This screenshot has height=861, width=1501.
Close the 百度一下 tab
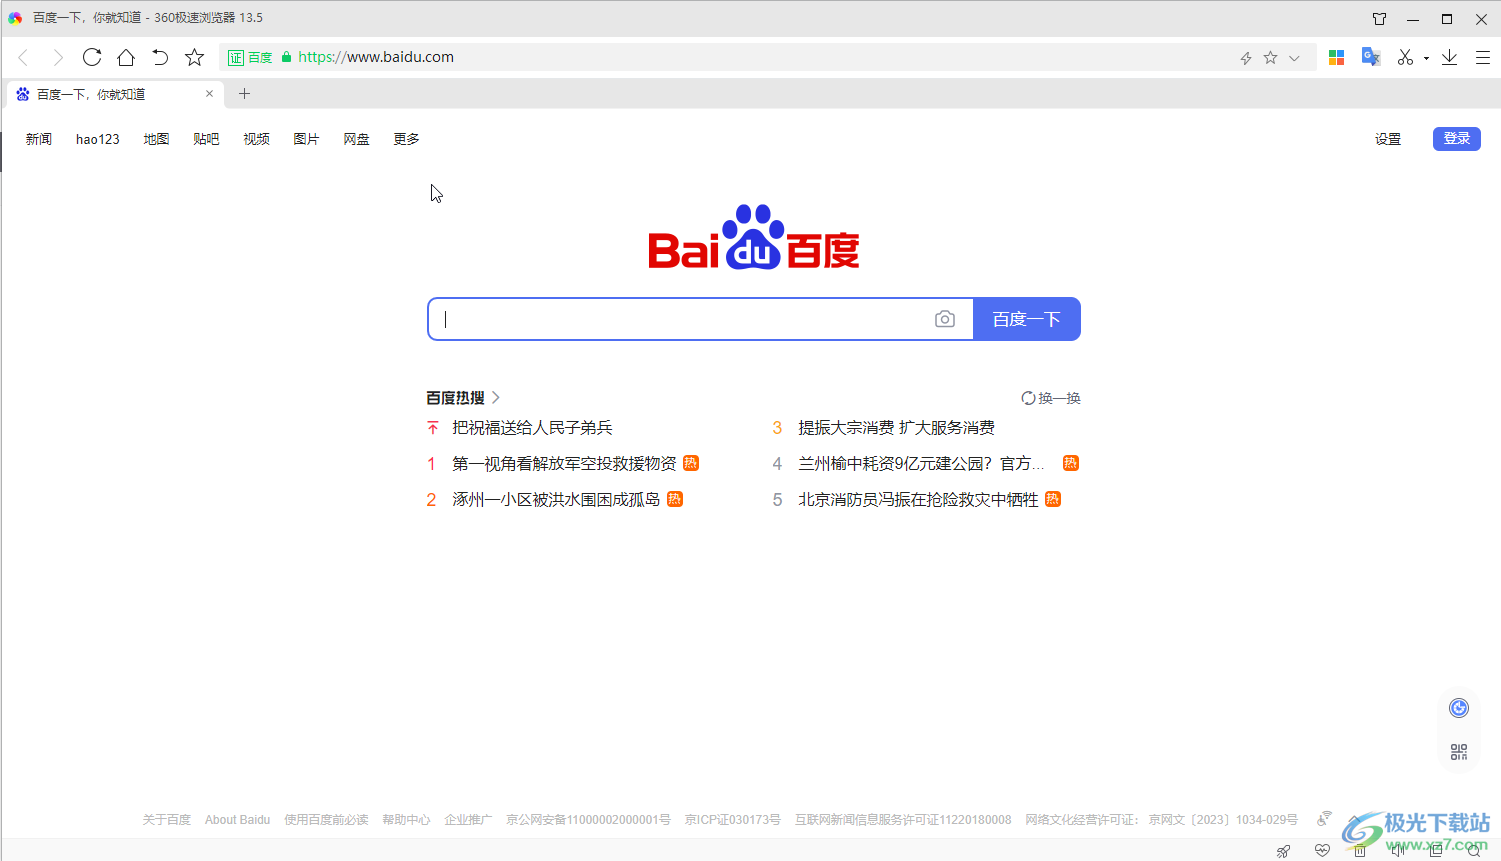209,94
